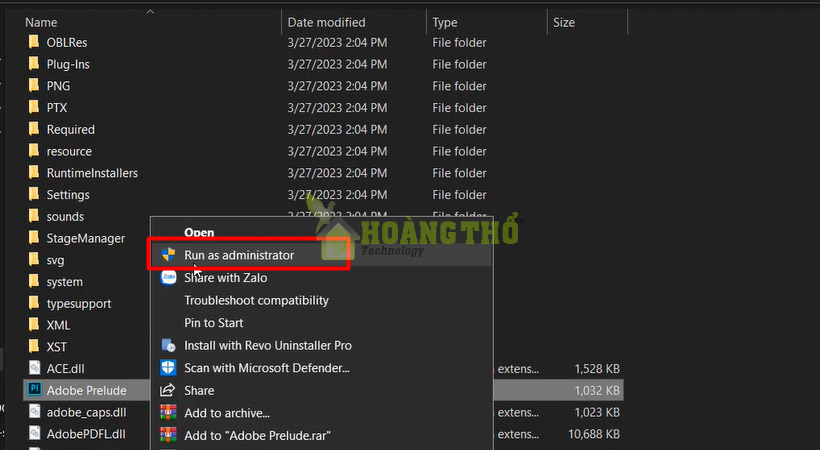Sort files by Name column header
Image resolution: width=820 pixels, height=450 pixels.
click(40, 22)
